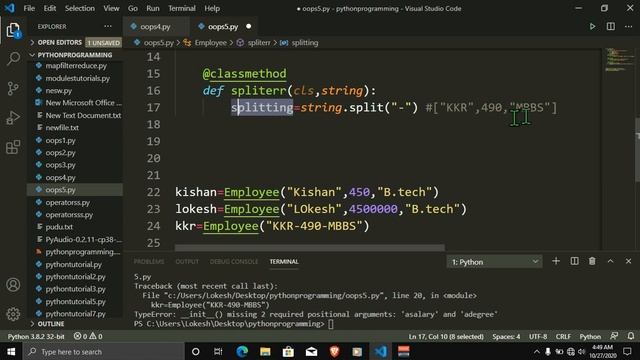Image resolution: width=640 pixels, height=360 pixels.
Task: Kill terminal with trash icon
Action: point(592,261)
